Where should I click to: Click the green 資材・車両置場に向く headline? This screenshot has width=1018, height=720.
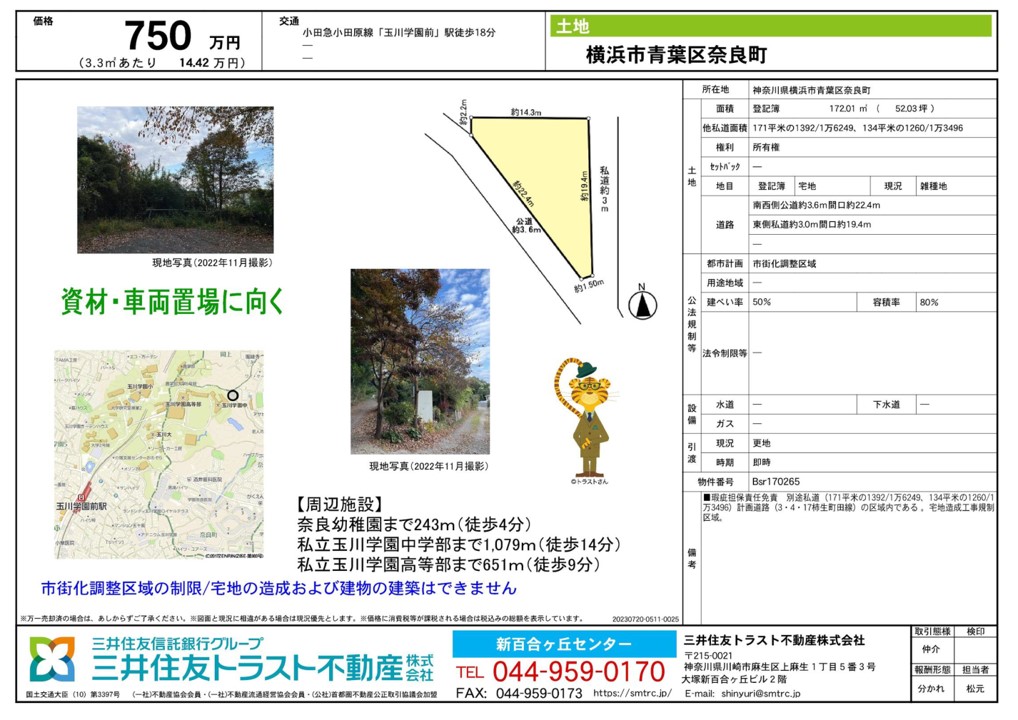click(173, 298)
